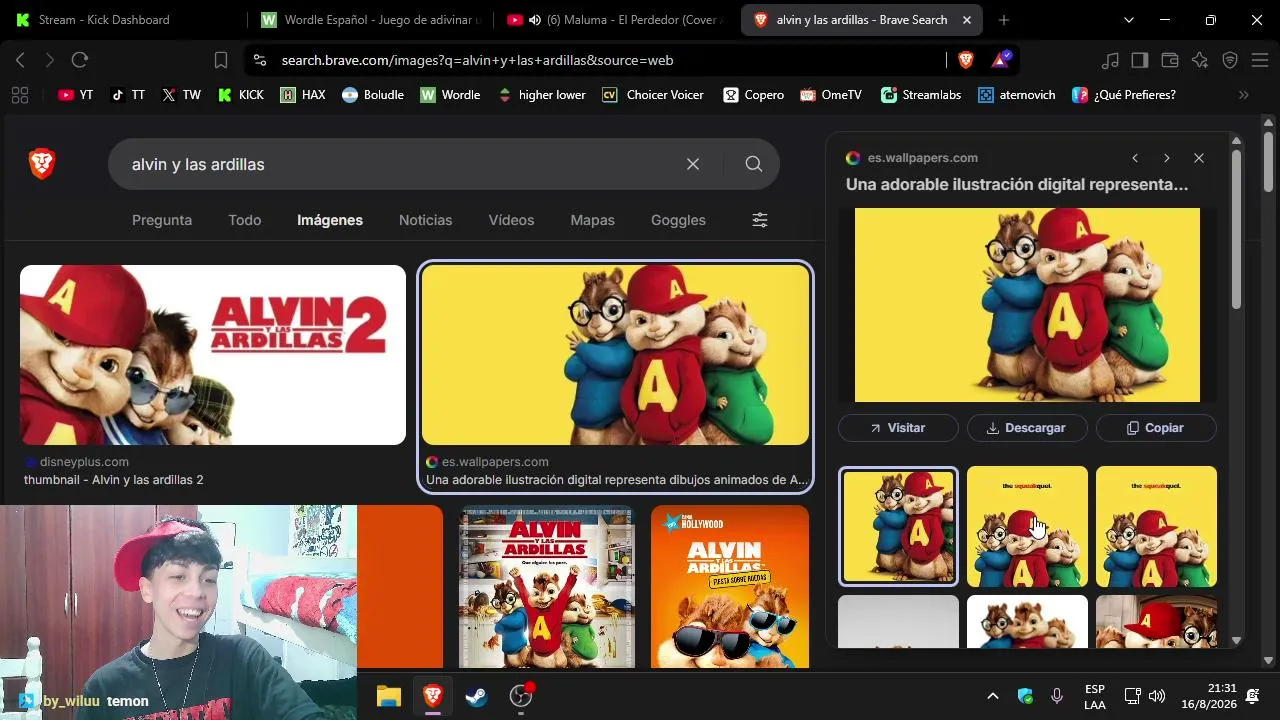This screenshot has height=720, width=1280.
Task: Close the image preview panel
Action: pyautogui.click(x=1199, y=158)
